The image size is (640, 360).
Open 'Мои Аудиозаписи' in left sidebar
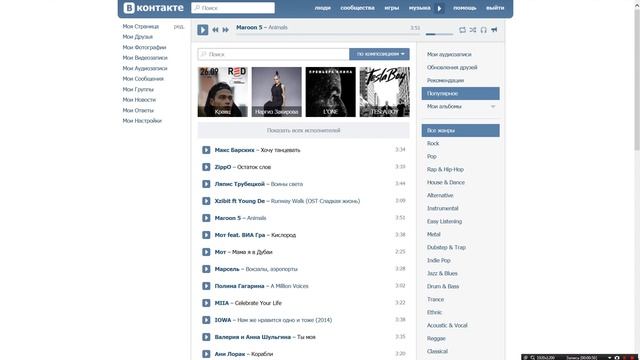145,68
